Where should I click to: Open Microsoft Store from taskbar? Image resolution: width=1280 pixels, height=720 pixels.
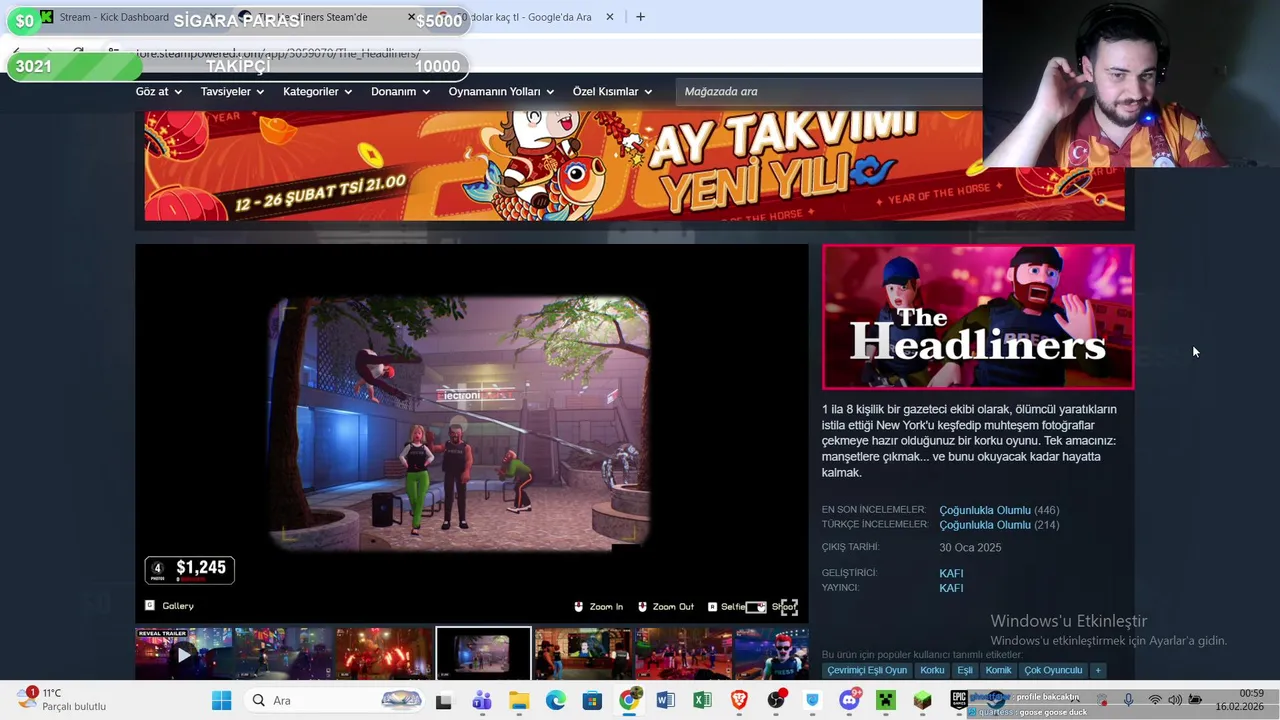[x=592, y=700]
